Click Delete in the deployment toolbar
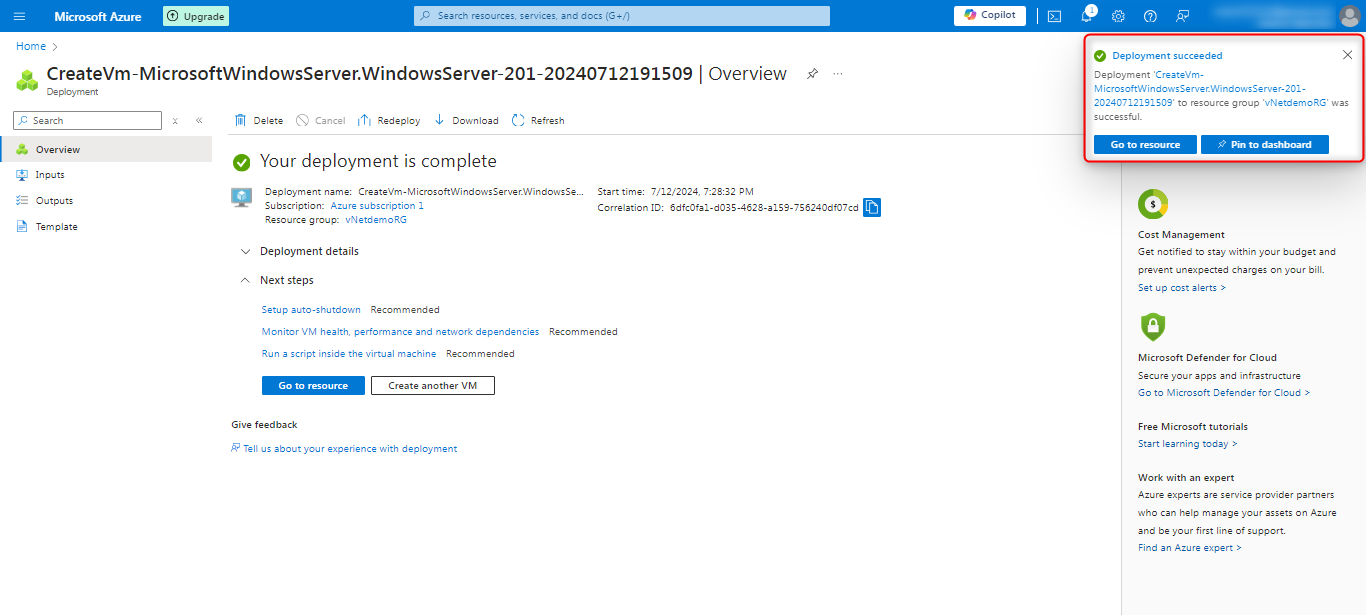The height and width of the screenshot is (615, 1366). click(x=259, y=120)
